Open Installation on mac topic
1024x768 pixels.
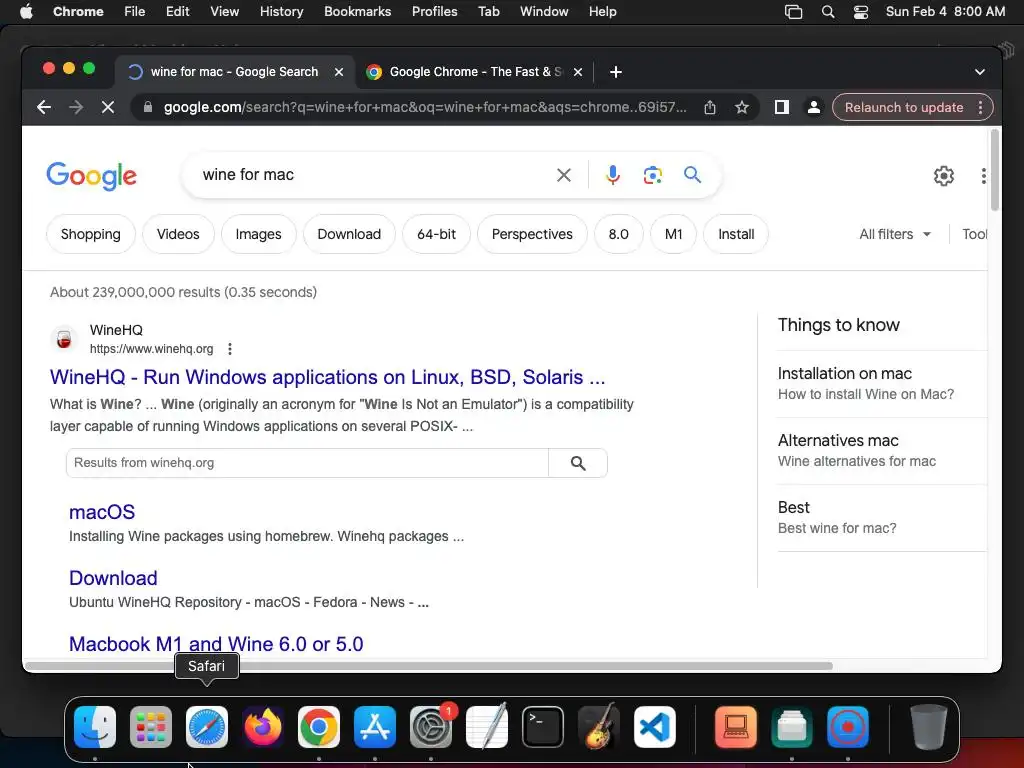pyautogui.click(x=882, y=383)
